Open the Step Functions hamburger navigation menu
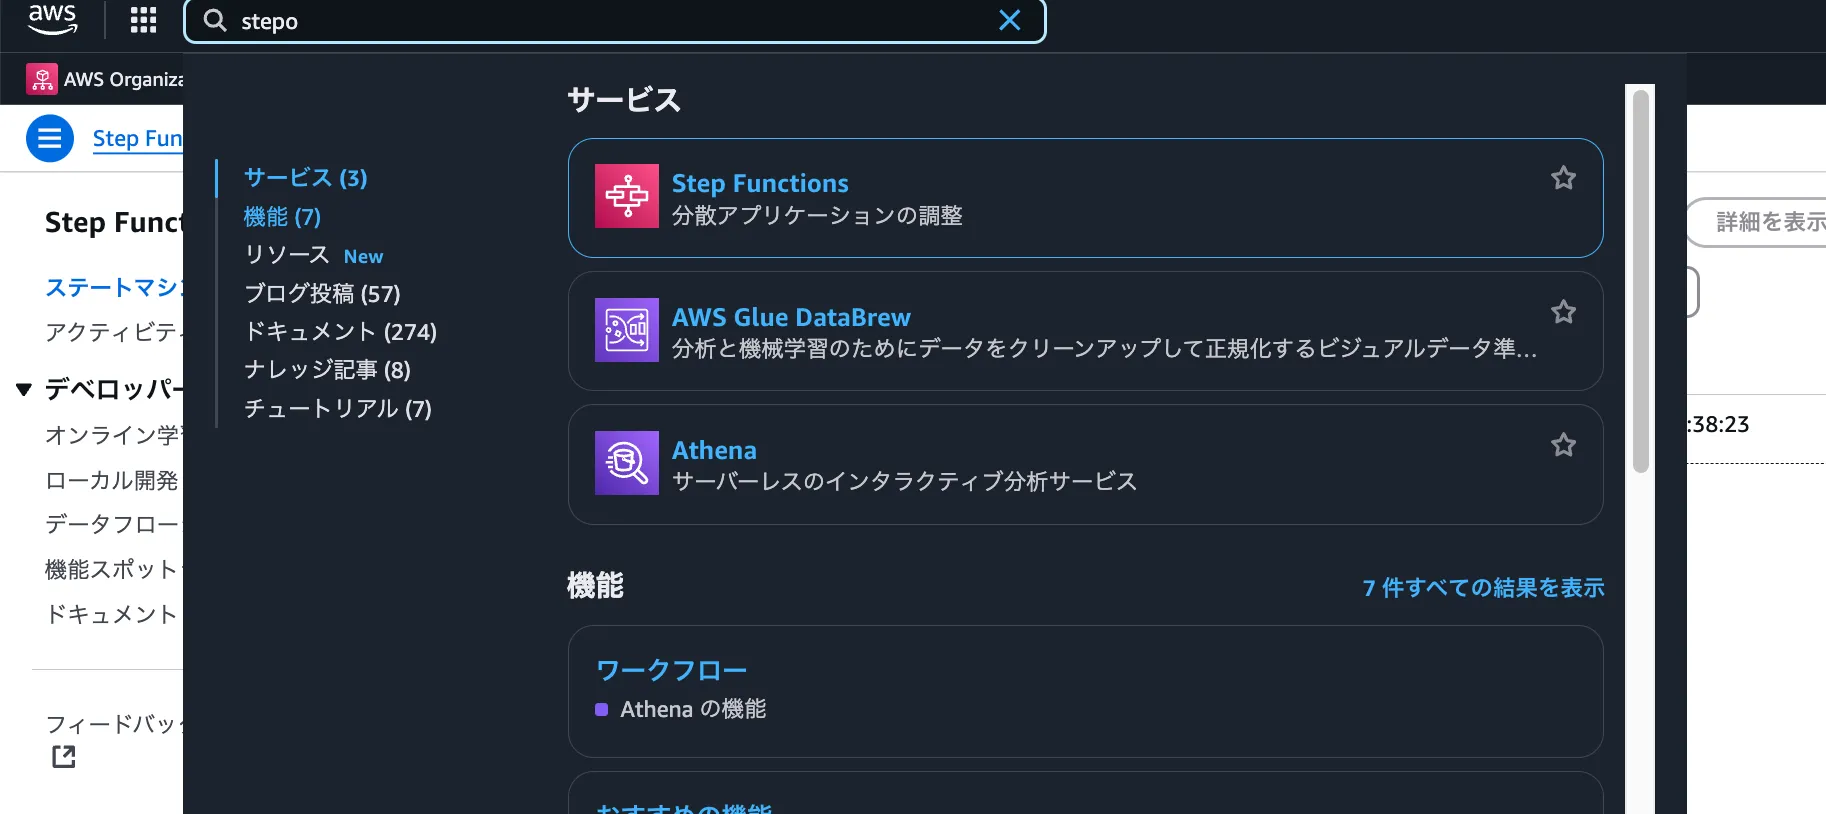 (x=50, y=139)
